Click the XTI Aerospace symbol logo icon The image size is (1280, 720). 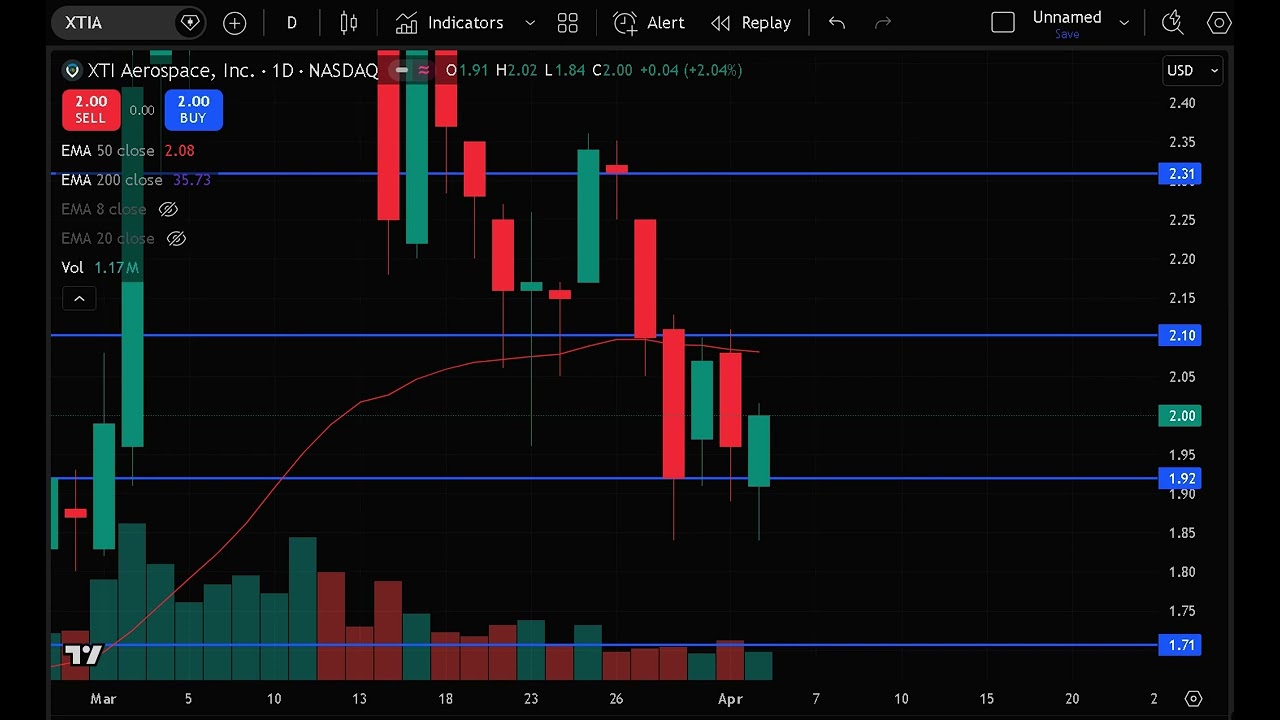[x=71, y=71]
